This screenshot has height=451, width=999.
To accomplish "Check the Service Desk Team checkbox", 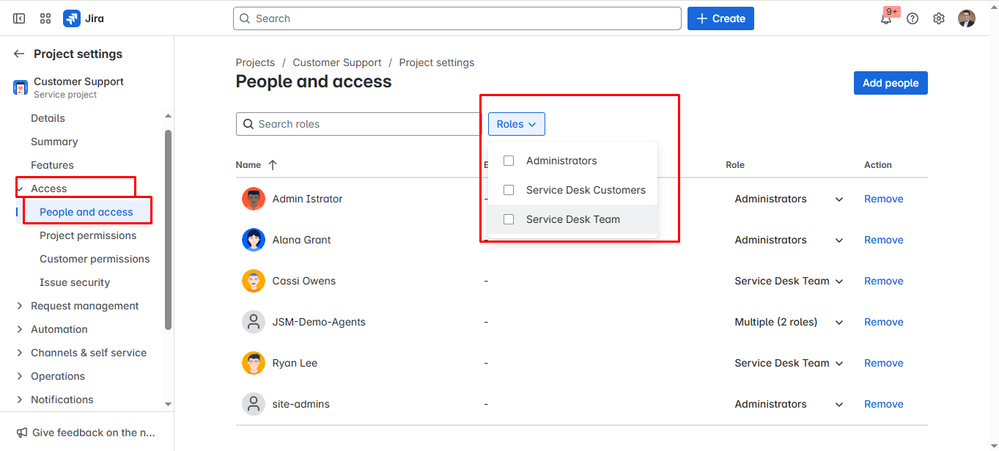I will 508,219.
